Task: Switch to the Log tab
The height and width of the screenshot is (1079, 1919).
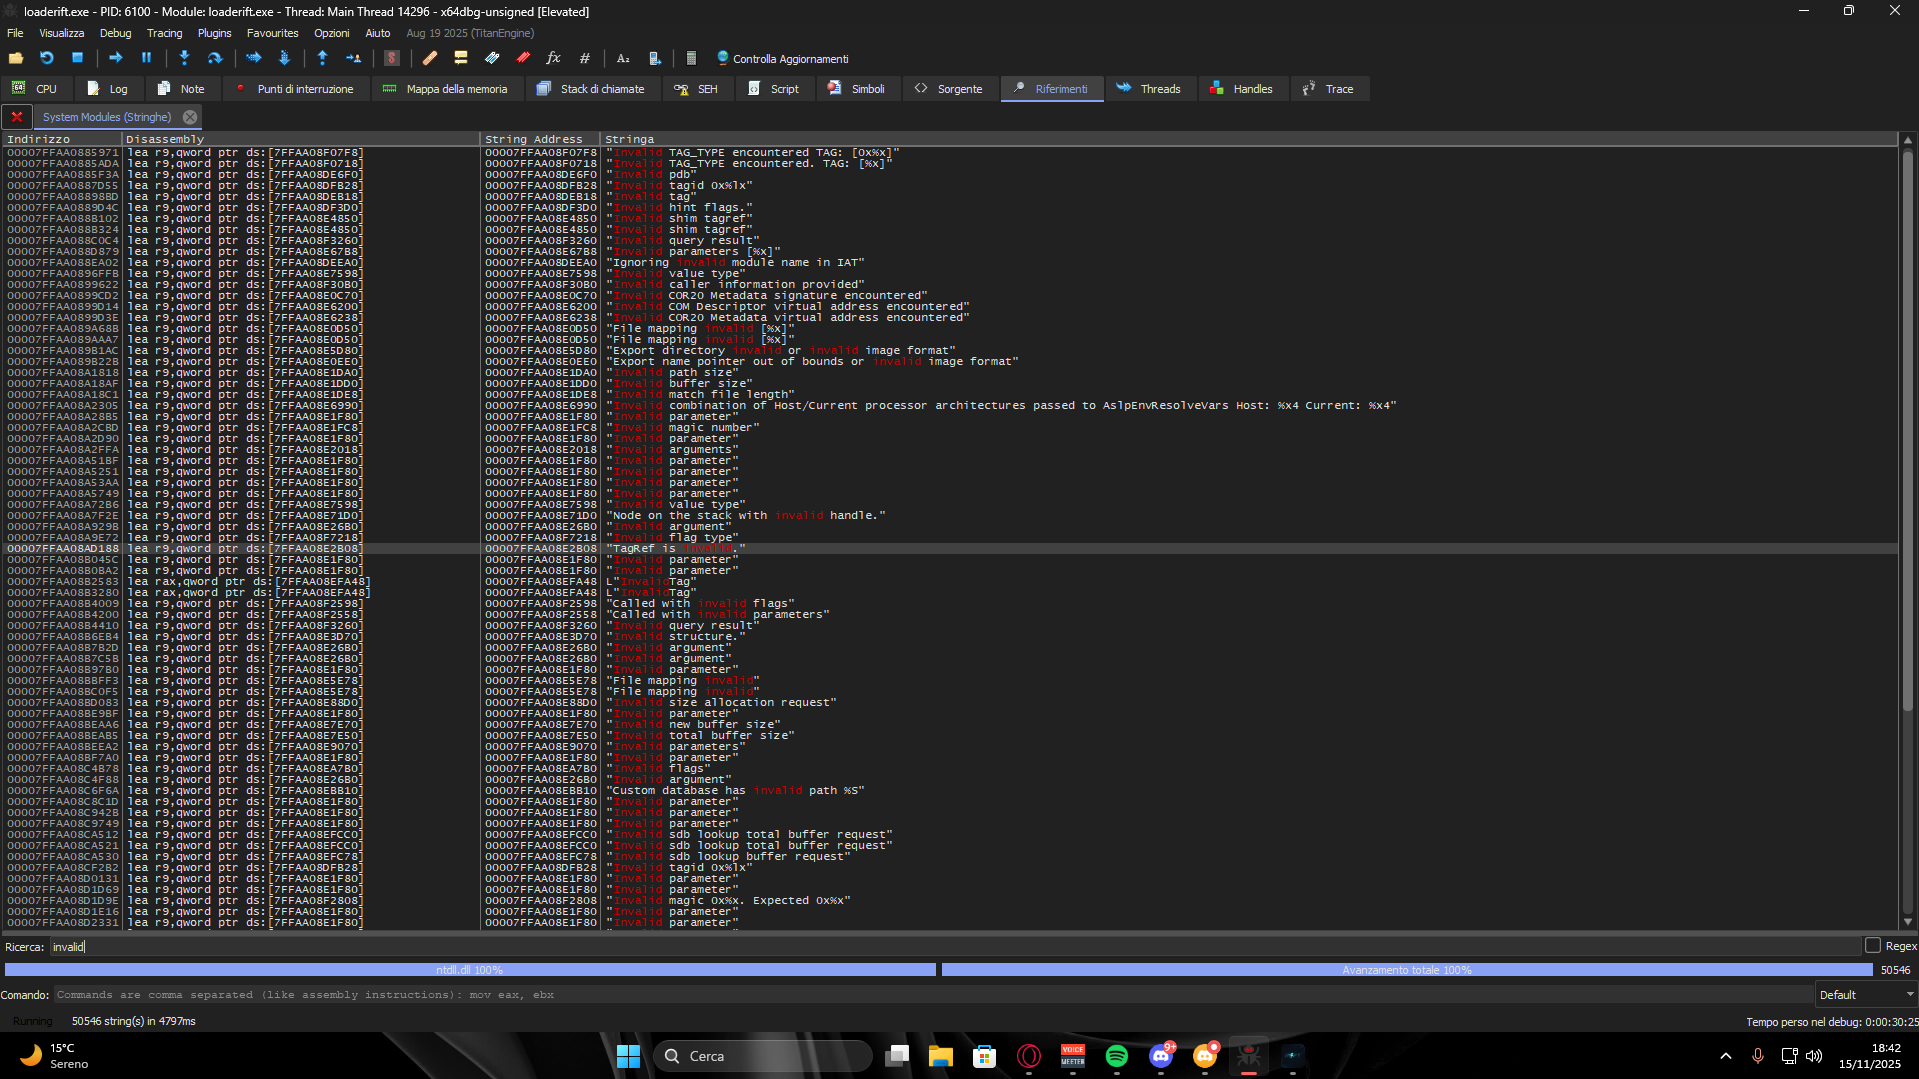Action: (109, 88)
